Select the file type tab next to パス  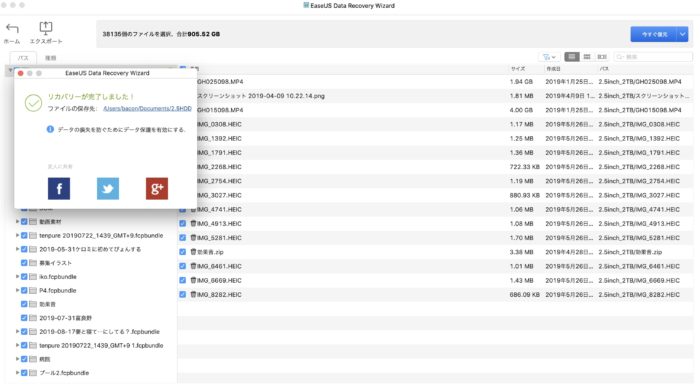tap(50, 58)
